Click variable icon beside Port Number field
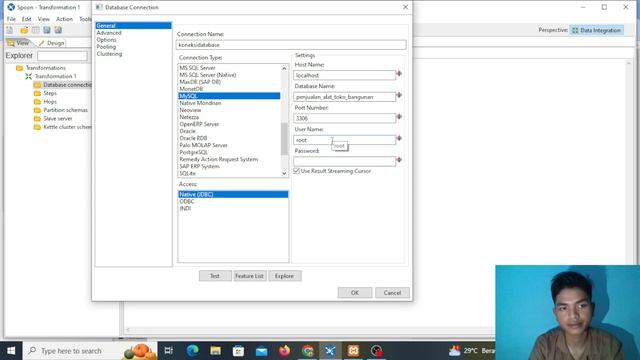Image resolution: width=640 pixels, height=360 pixels. point(399,117)
